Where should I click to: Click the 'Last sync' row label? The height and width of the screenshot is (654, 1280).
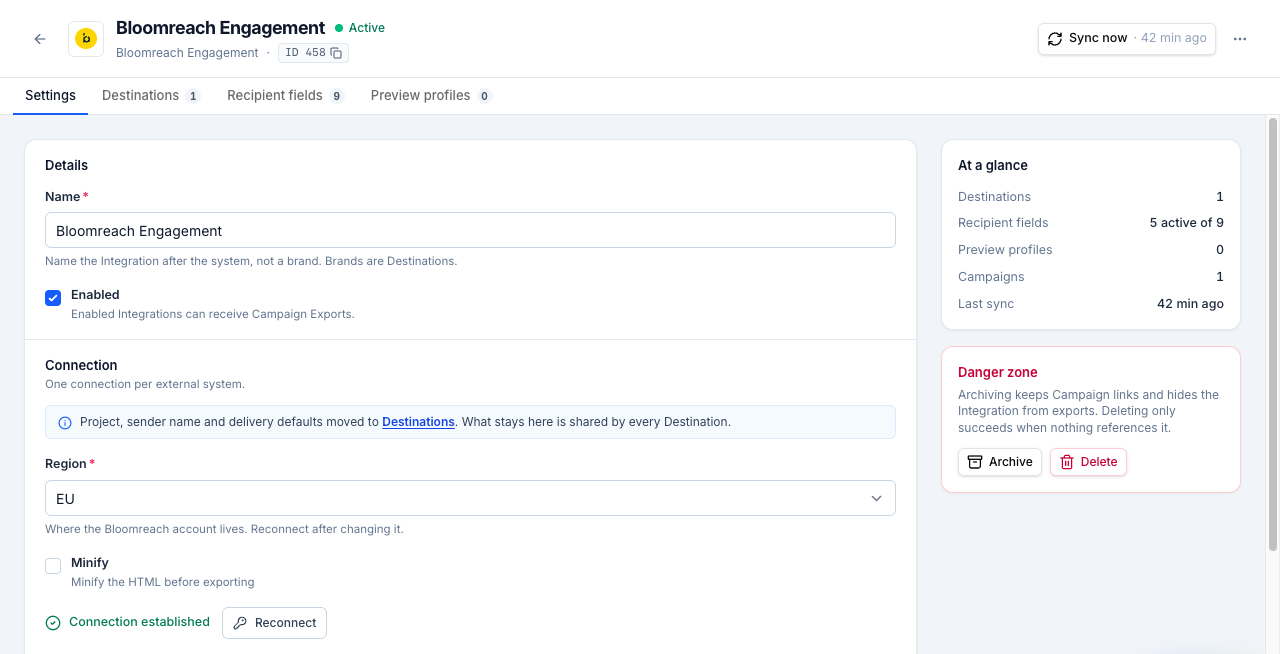tap(986, 304)
